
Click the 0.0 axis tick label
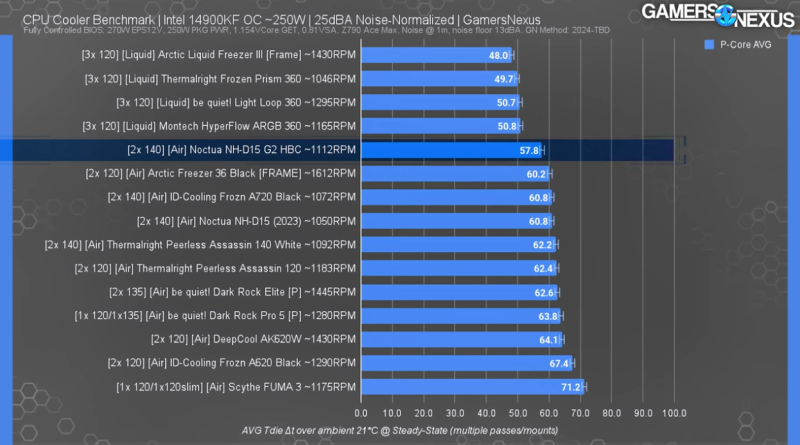coord(361,413)
